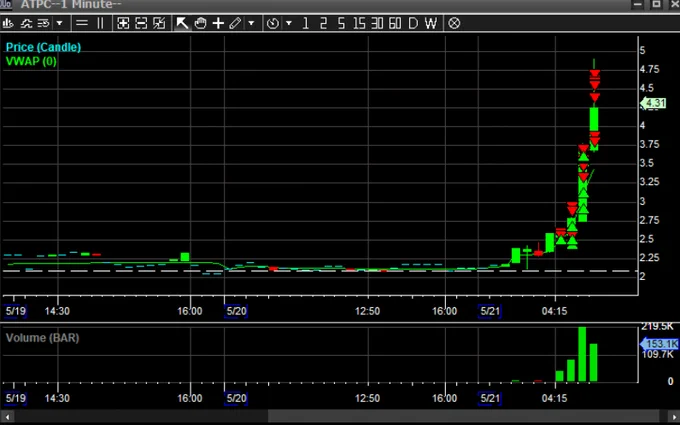Switch to the 60 minute interval
The image size is (680, 425).
tap(395, 23)
